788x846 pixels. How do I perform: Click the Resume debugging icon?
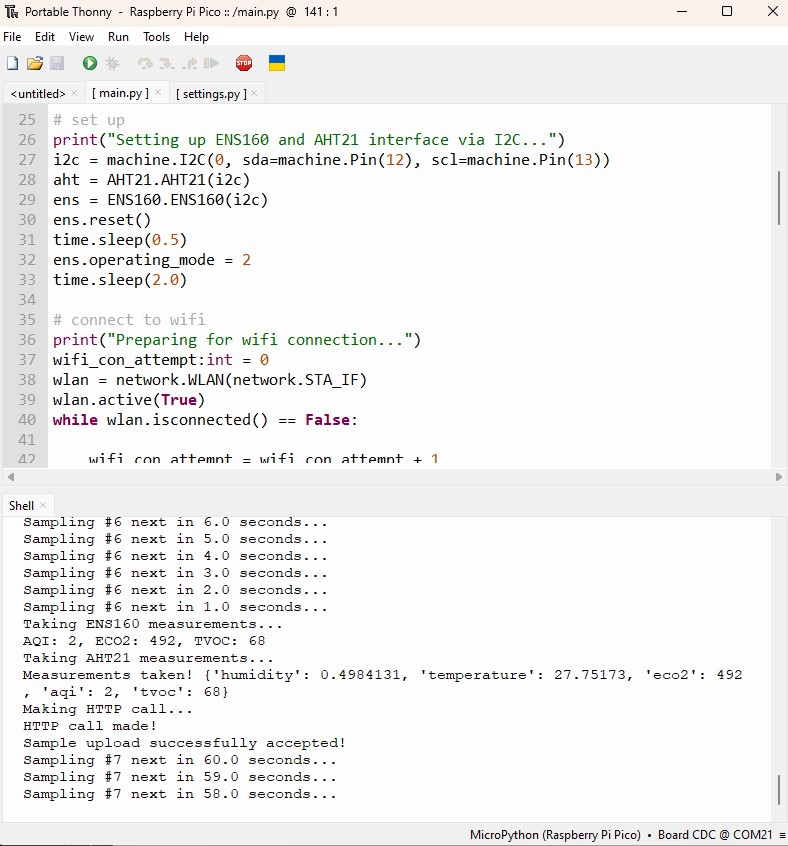point(211,63)
